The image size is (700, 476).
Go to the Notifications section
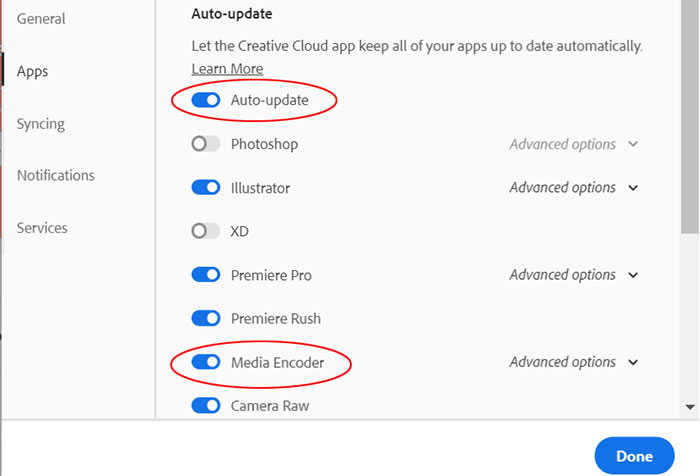pos(56,175)
